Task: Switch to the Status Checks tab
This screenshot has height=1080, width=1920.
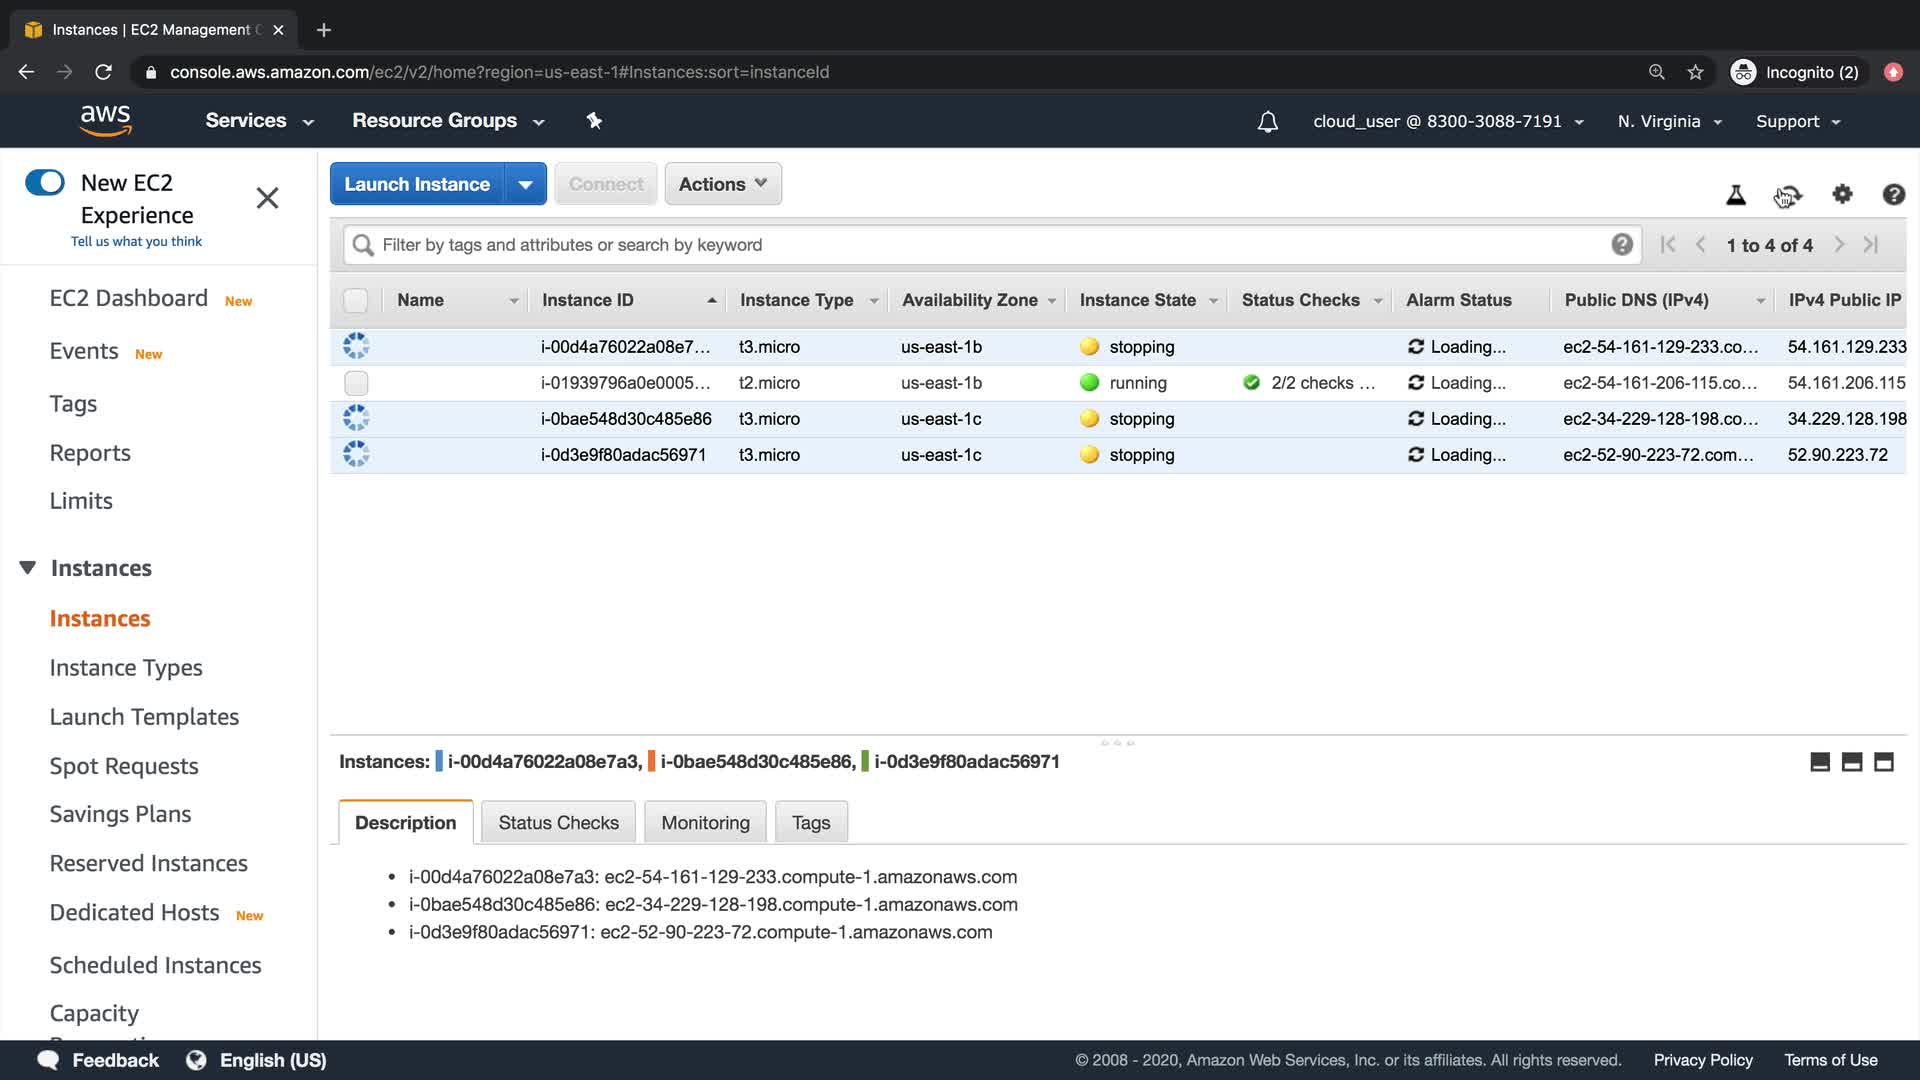Action: (558, 822)
